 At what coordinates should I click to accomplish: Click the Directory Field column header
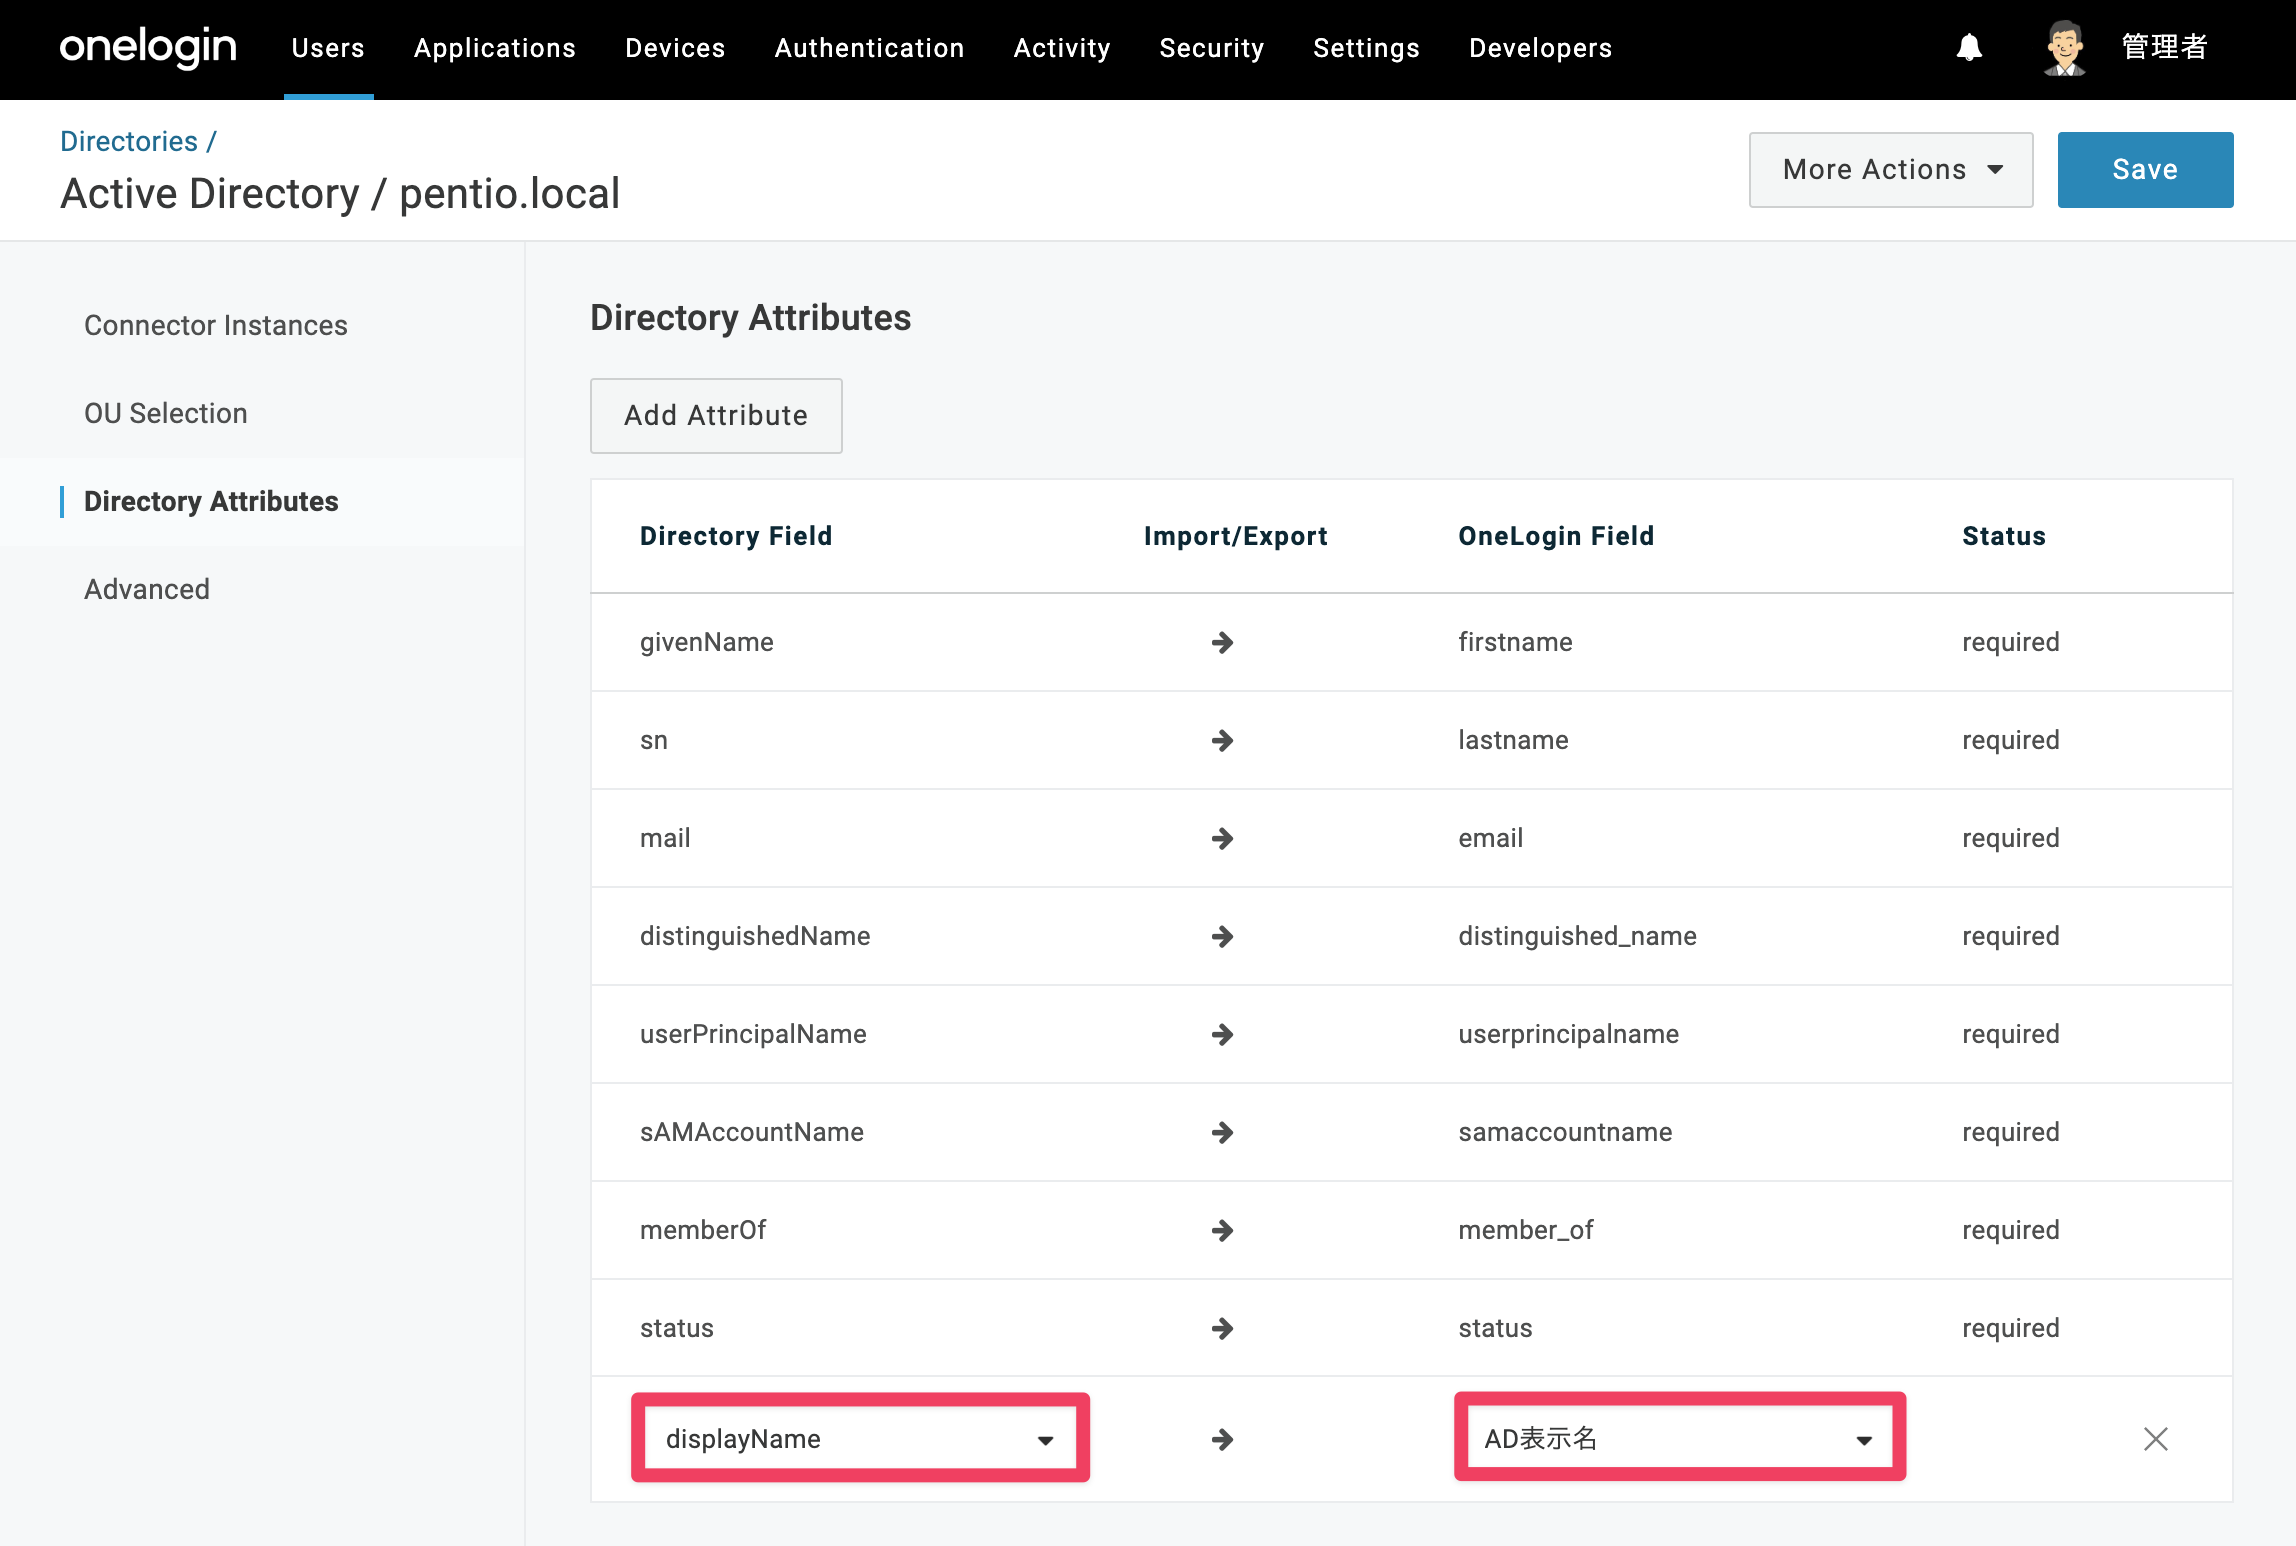[736, 537]
